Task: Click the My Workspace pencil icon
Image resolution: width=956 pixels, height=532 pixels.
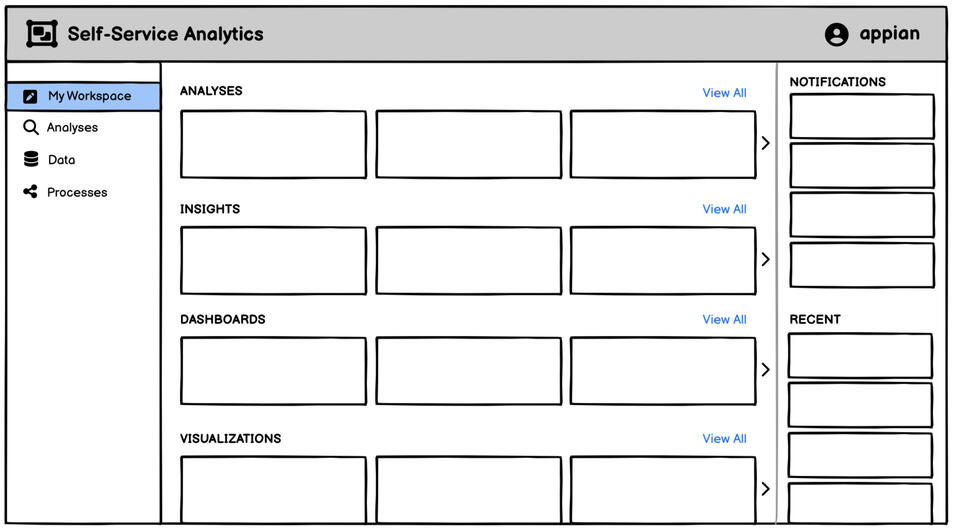Action: (30, 97)
